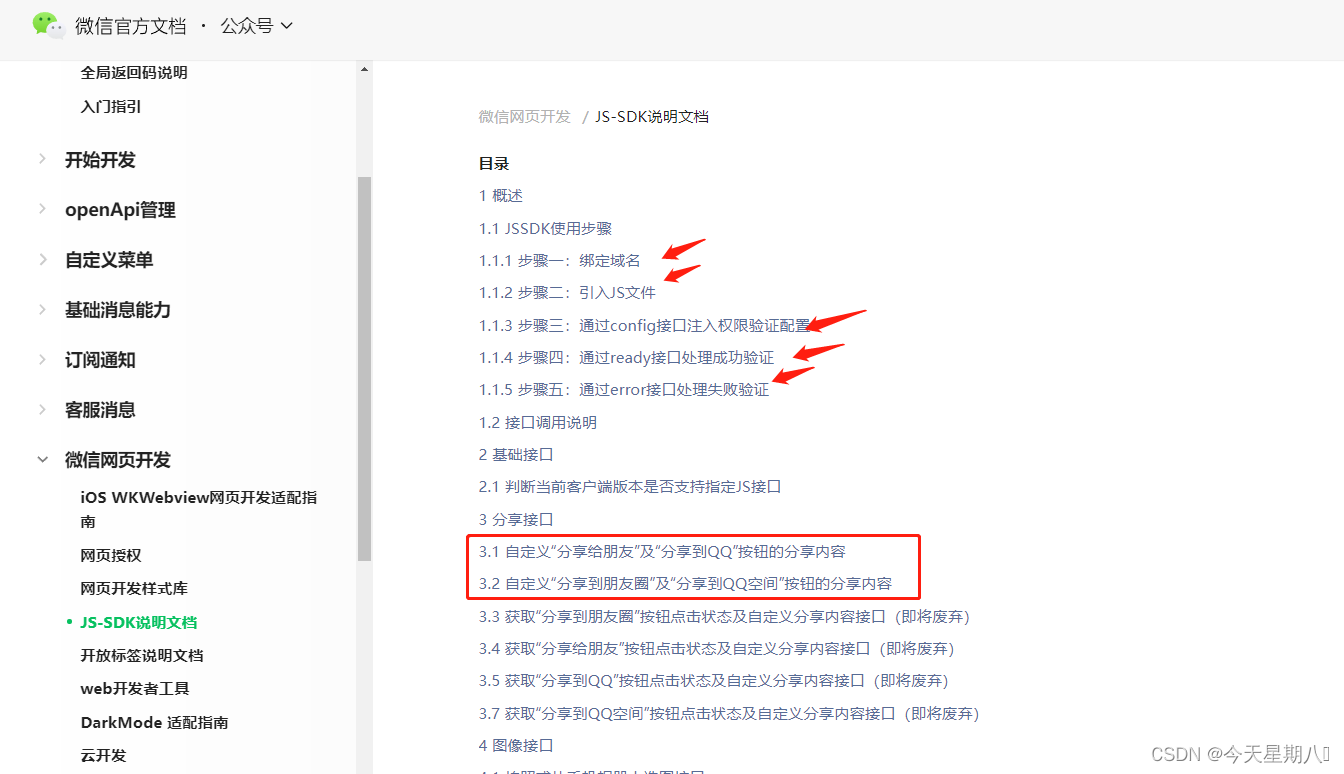This screenshot has height=774, width=1344.
Task: Go to 1.1.5 步骤五 error接口 section
Action: click(624, 389)
